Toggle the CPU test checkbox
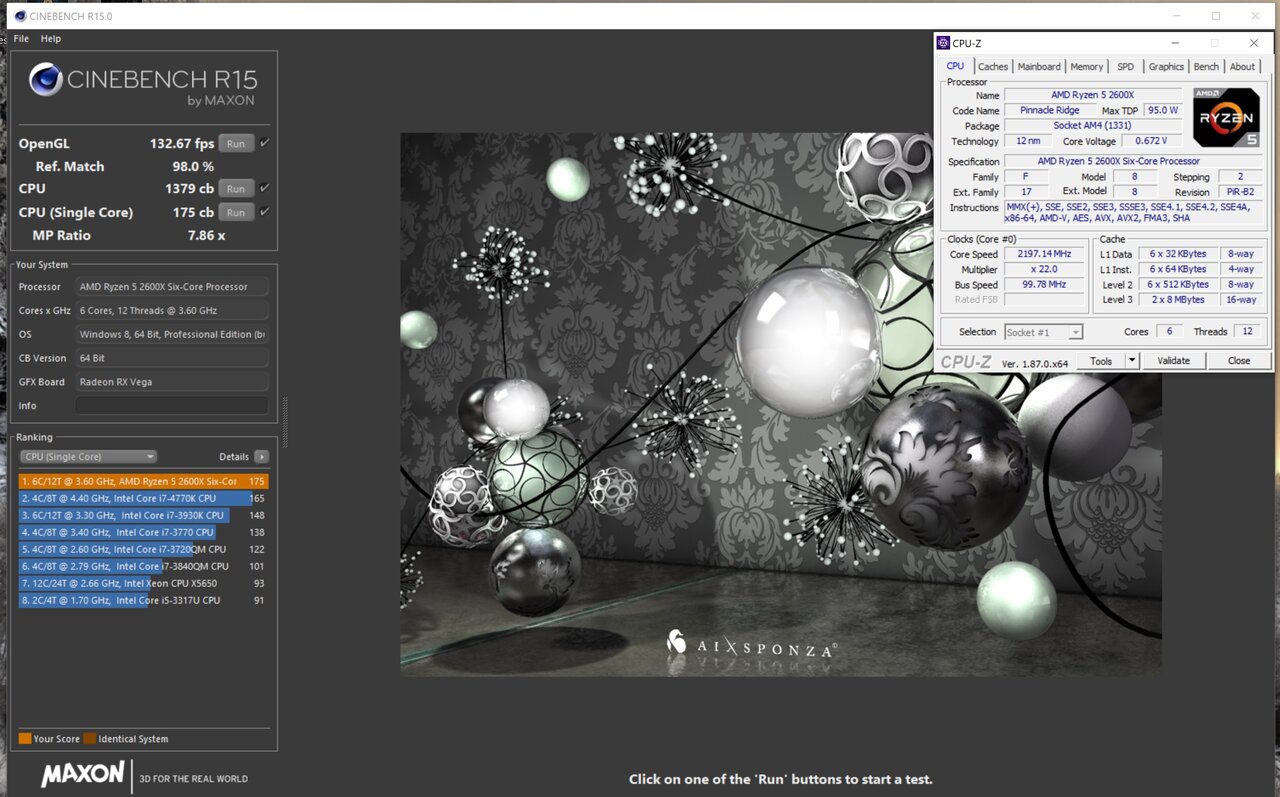The height and width of the screenshot is (797, 1280). coord(265,188)
